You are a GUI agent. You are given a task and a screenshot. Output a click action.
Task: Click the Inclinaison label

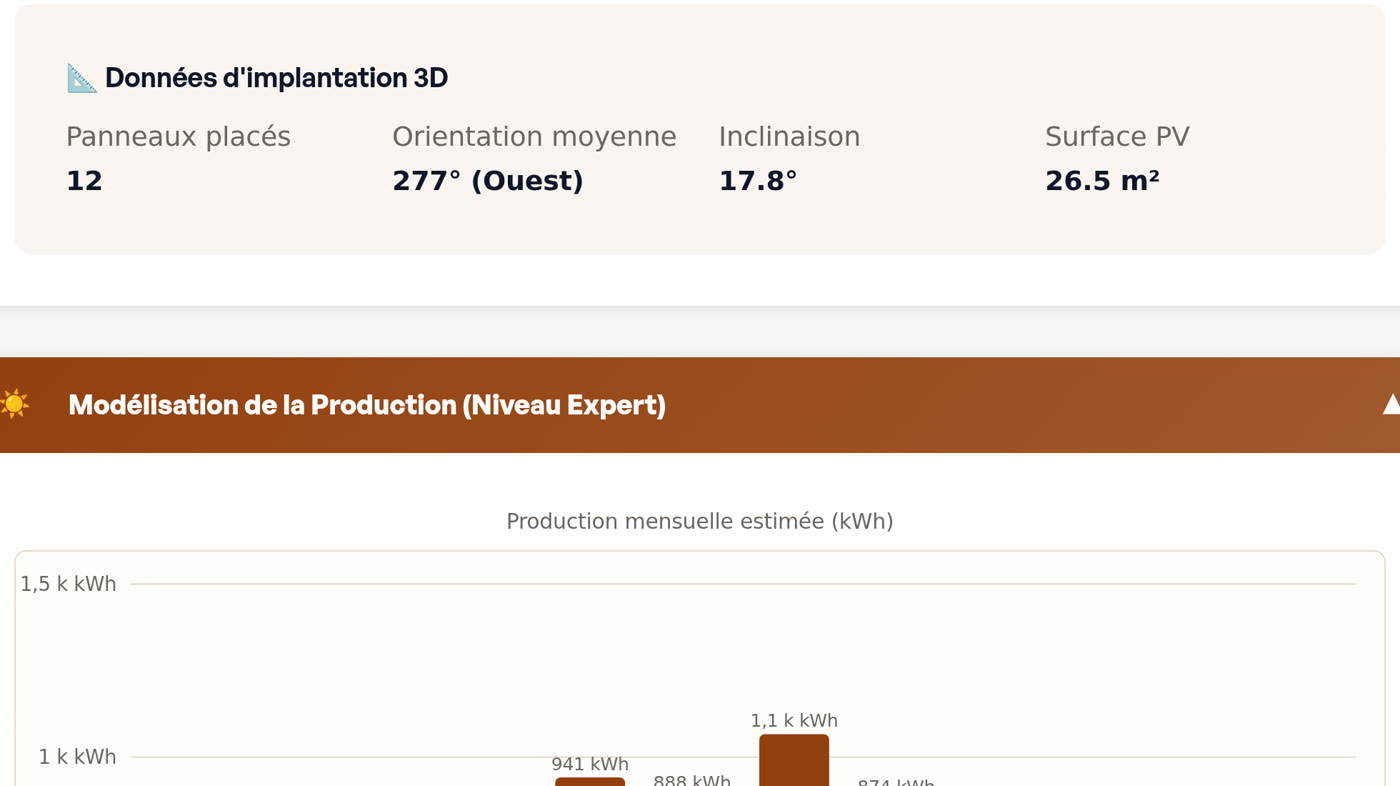coord(789,137)
